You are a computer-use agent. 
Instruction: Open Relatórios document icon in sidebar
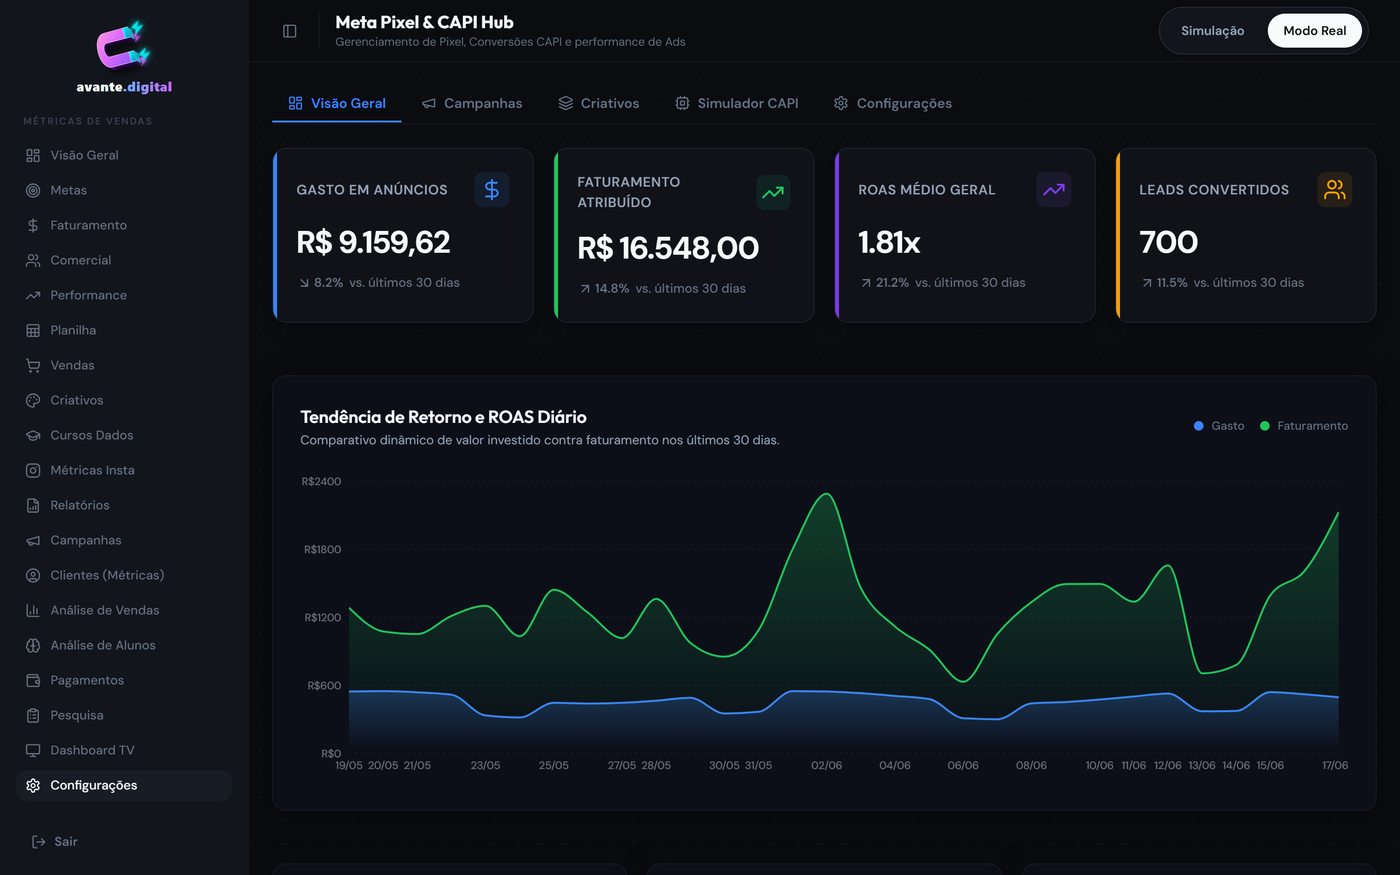point(33,505)
